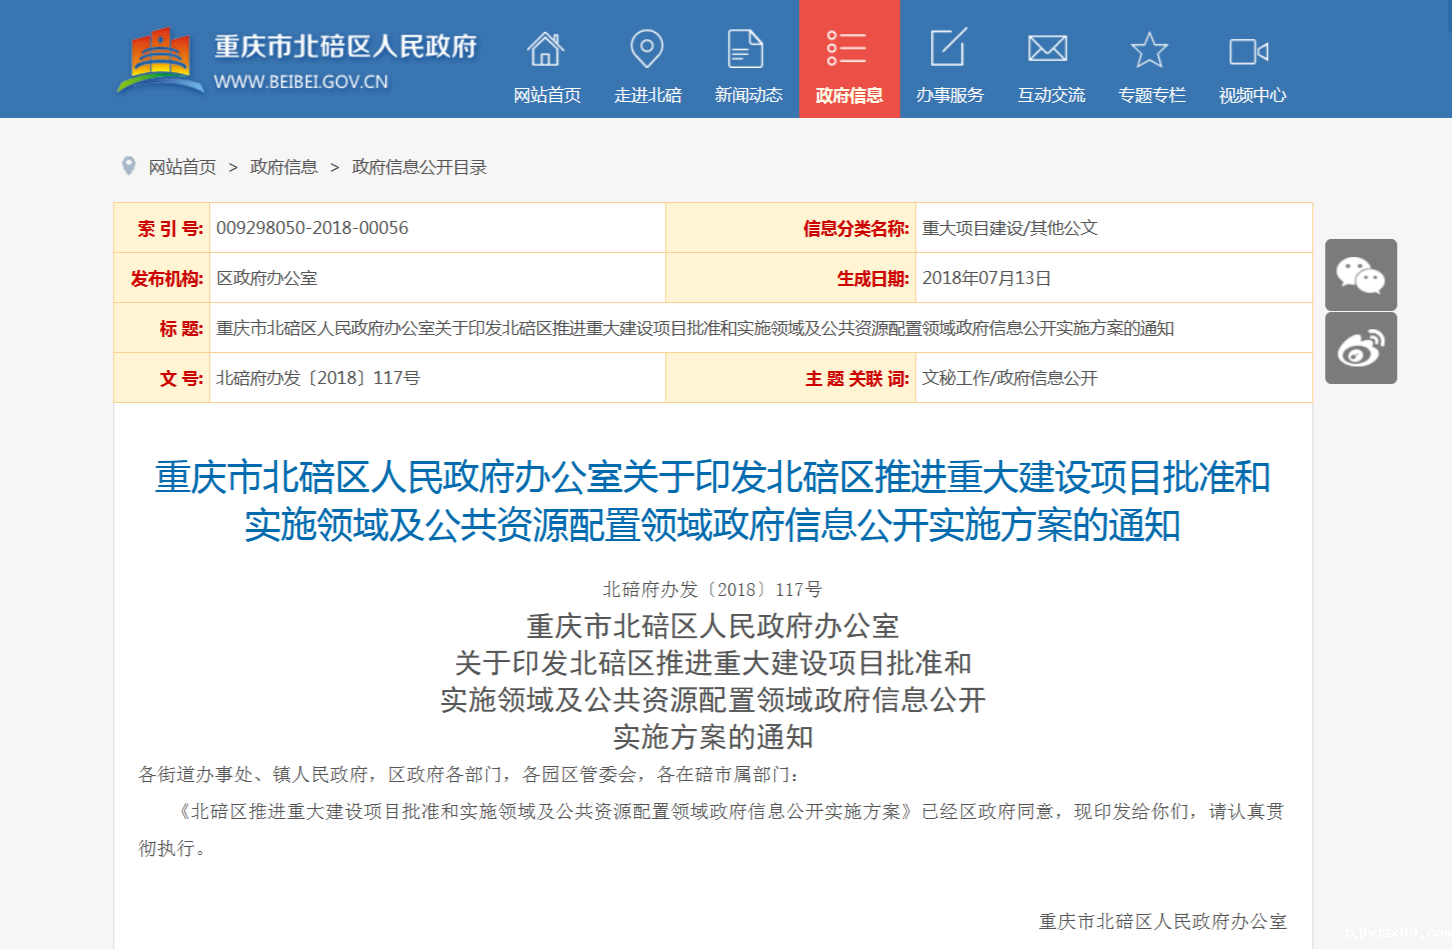The image size is (1452, 949).
Task: Click the home icon above 网站首页
Action: click(546, 49)
